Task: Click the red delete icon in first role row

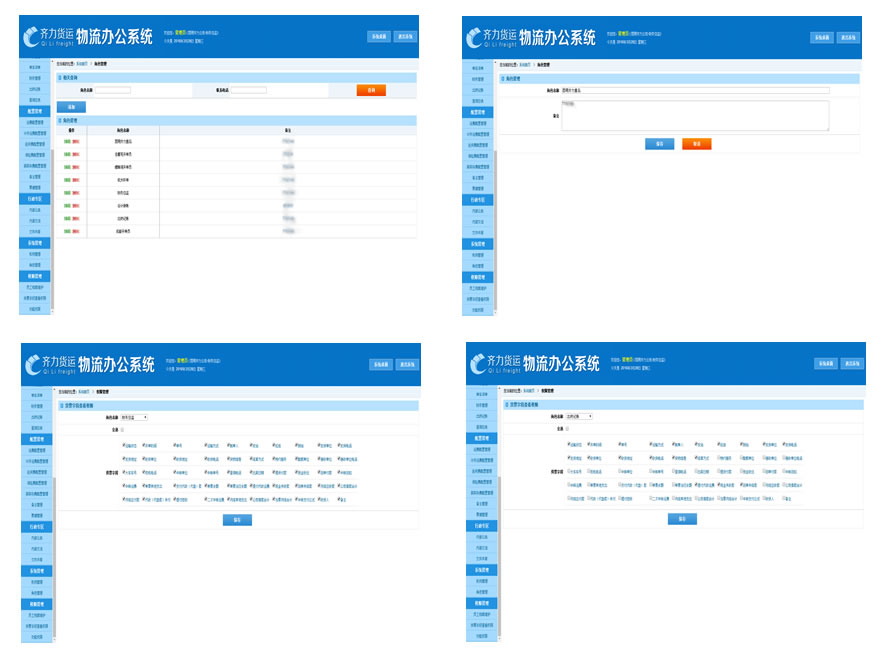Action: (76, 141)
